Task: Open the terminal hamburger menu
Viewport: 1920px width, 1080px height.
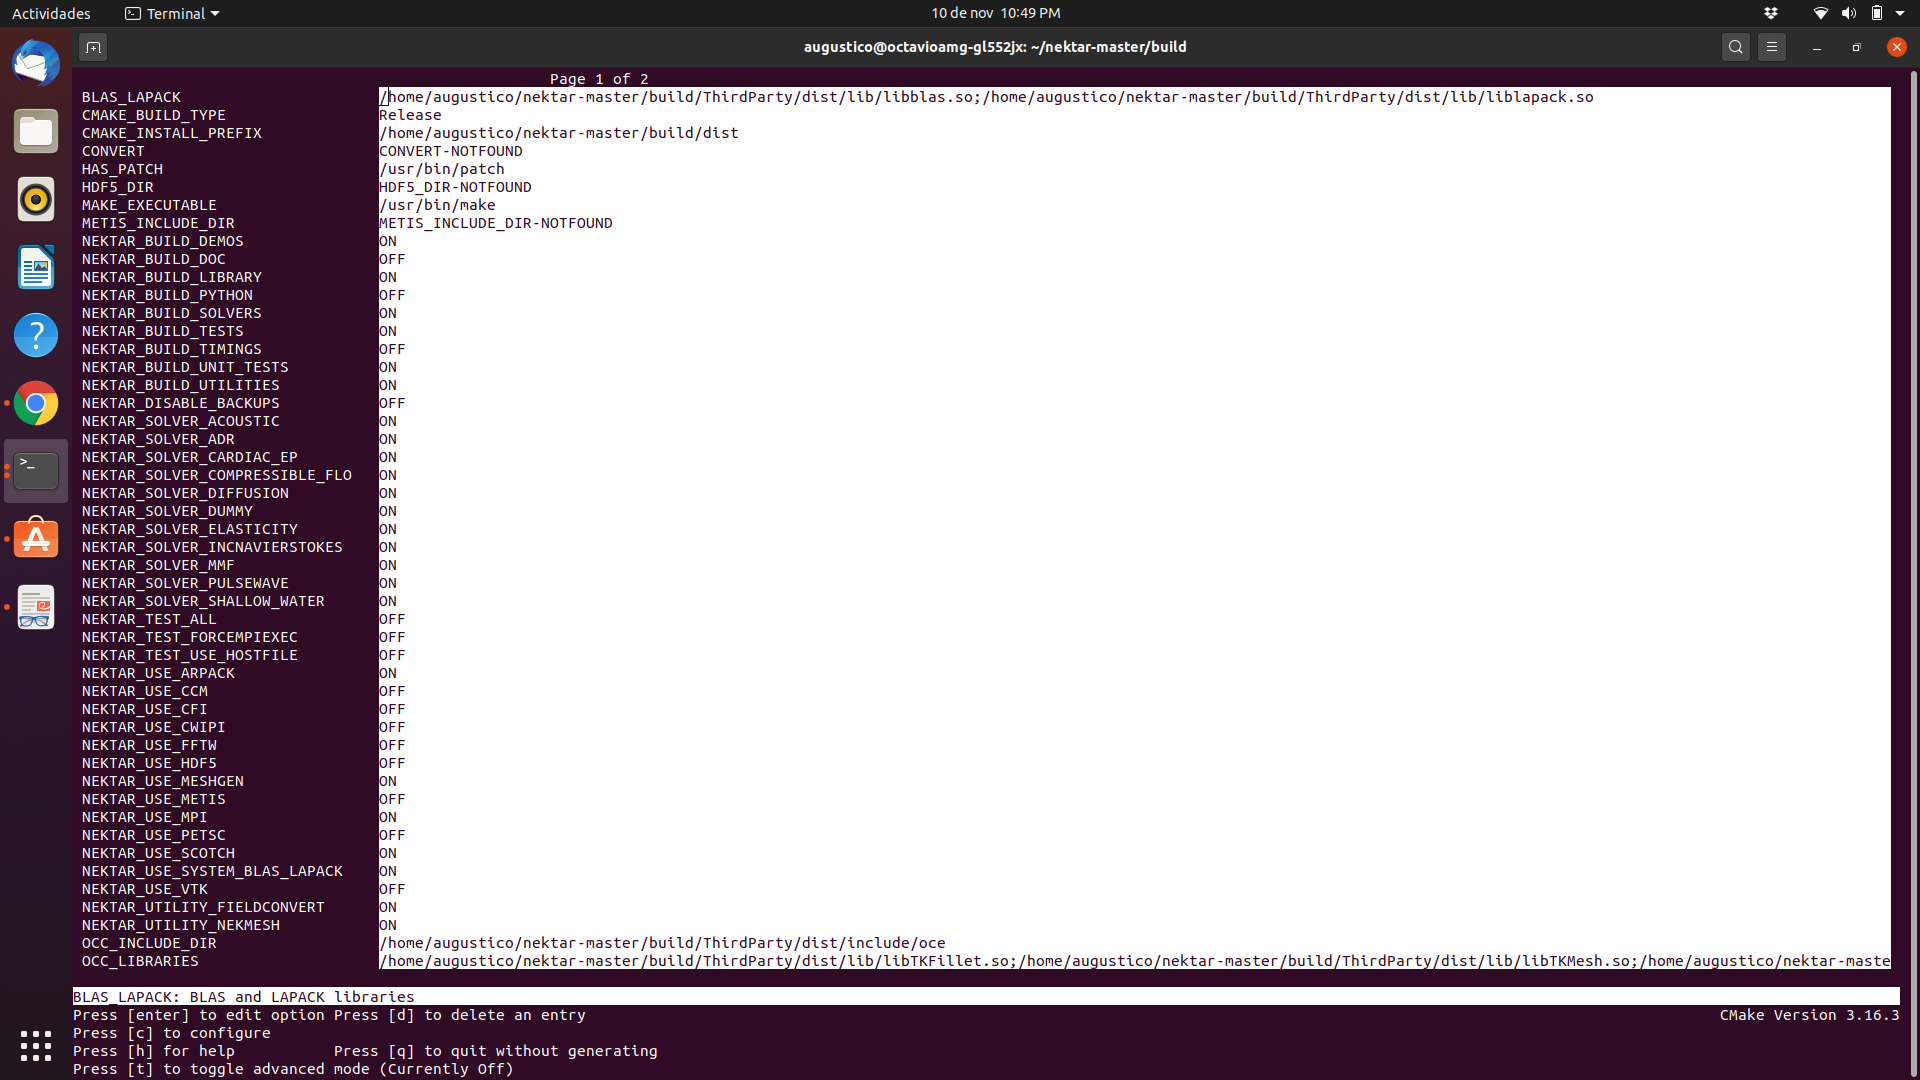Action: coord(1772,47)
